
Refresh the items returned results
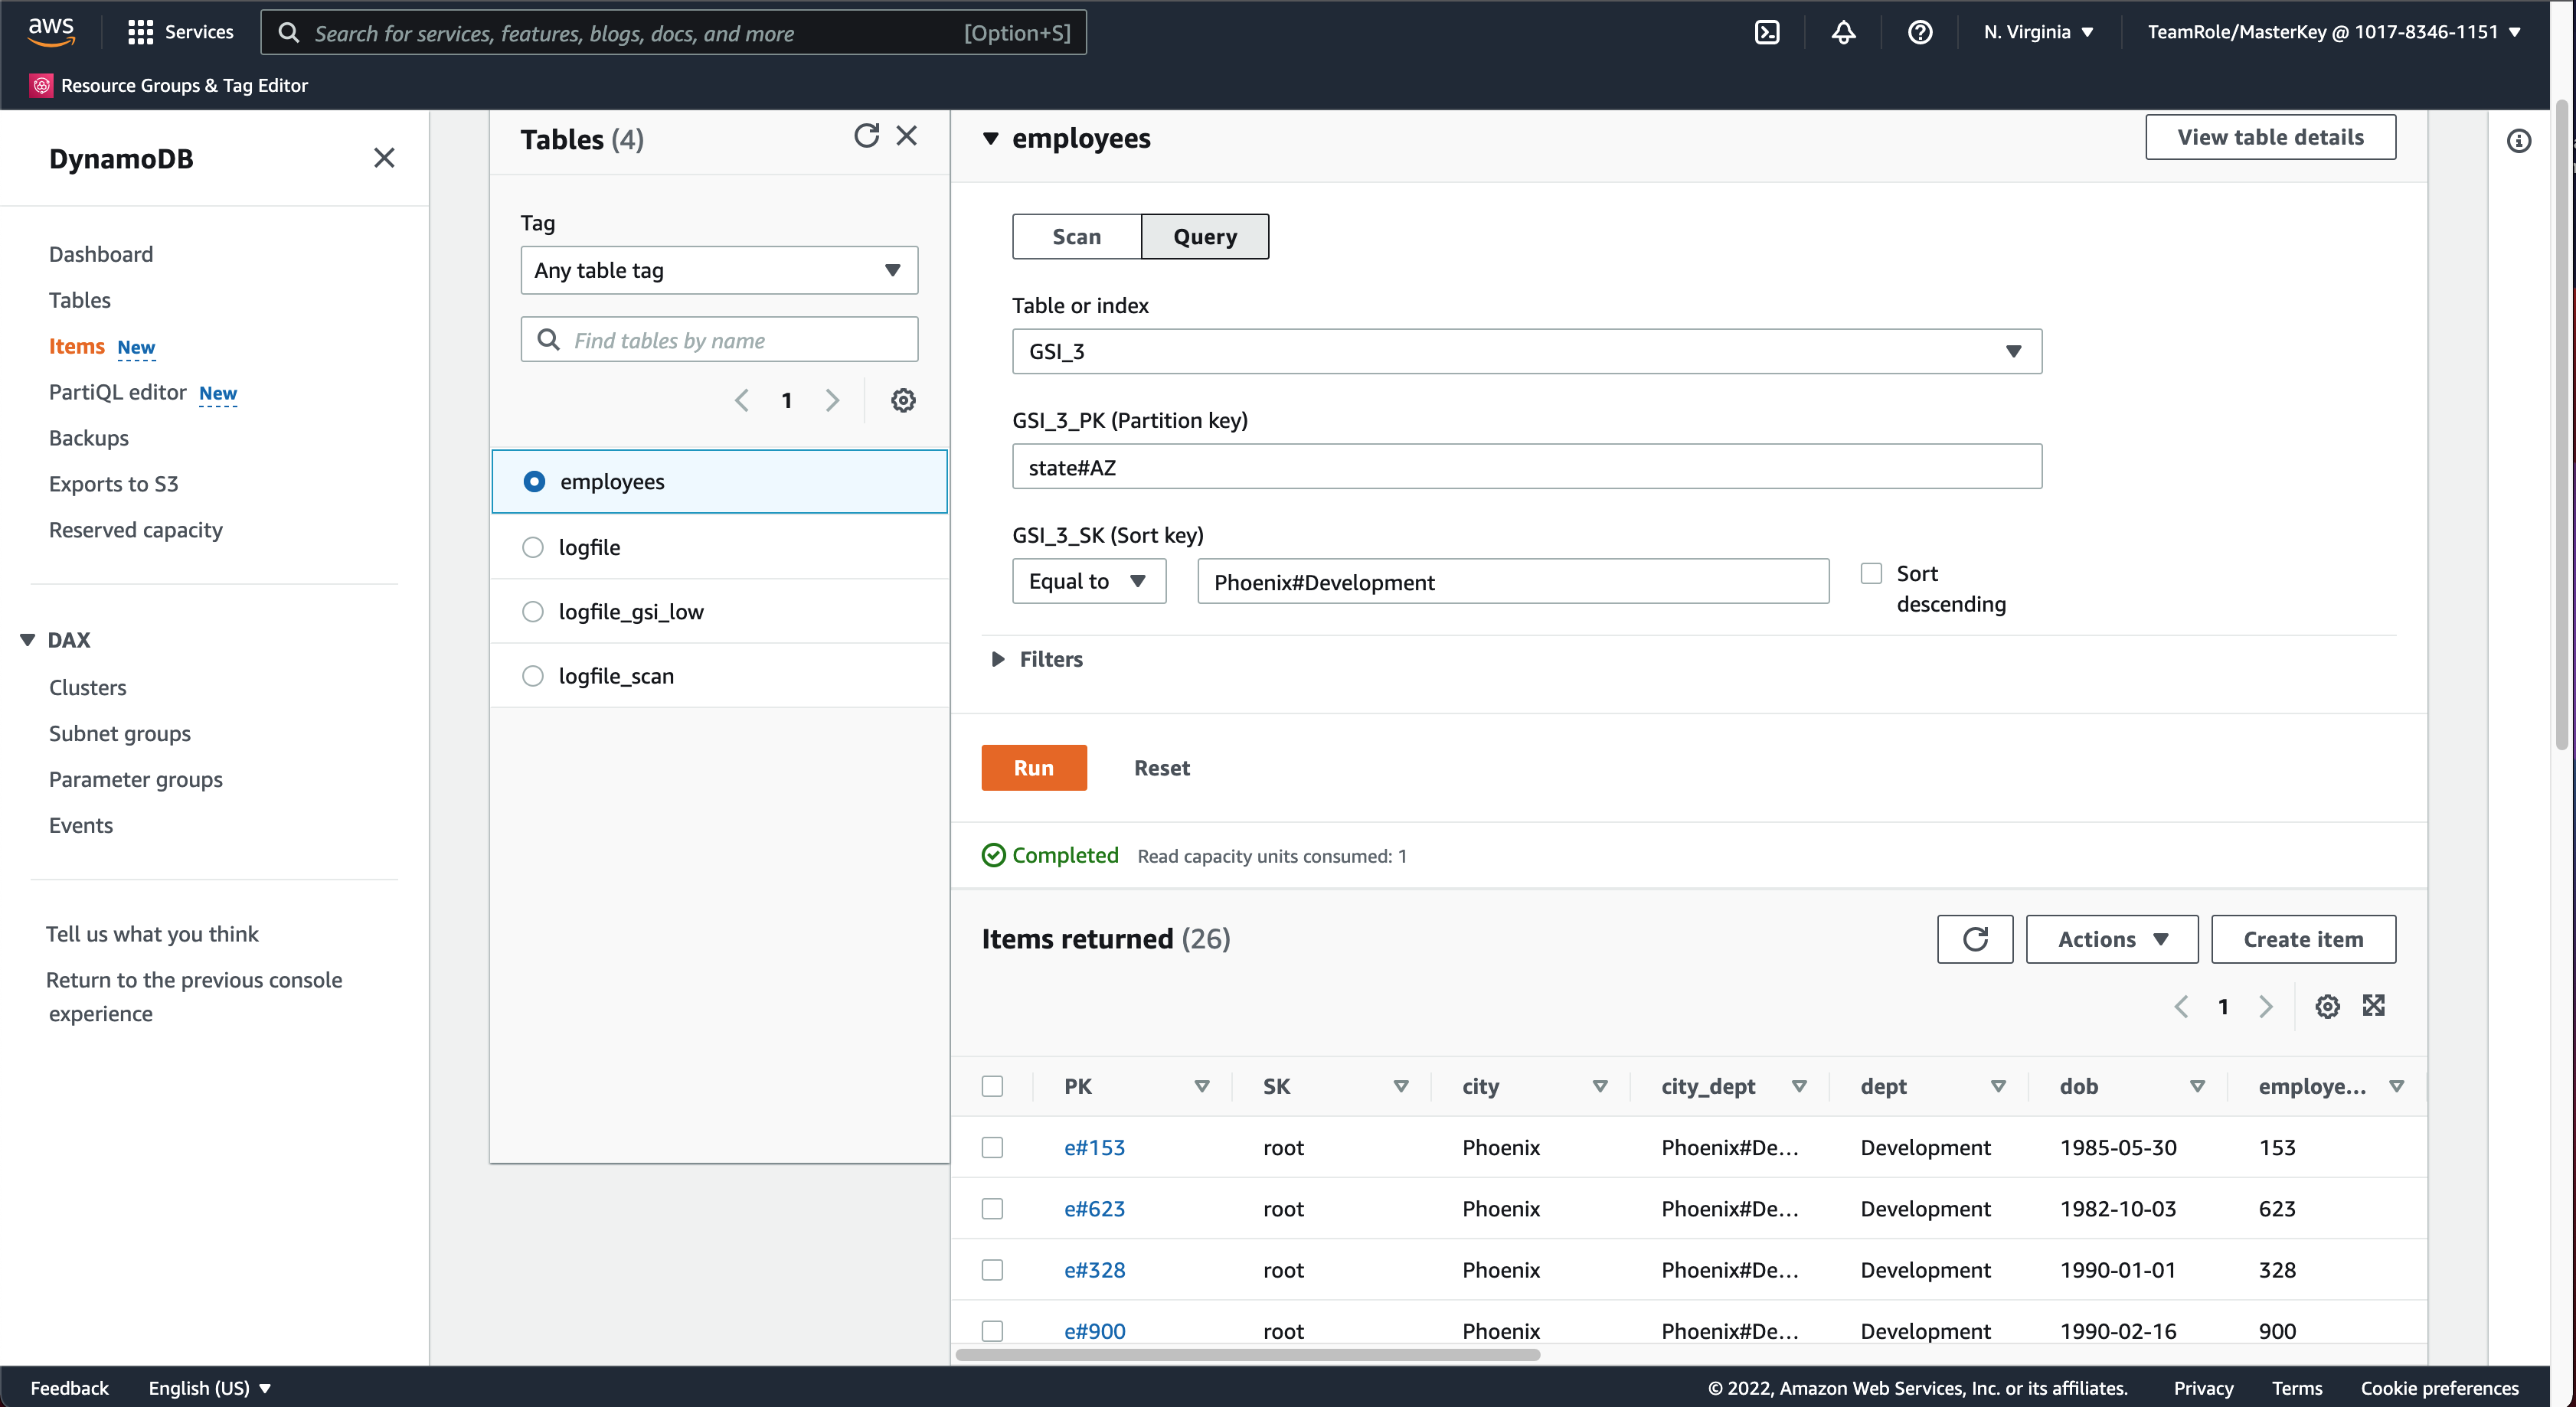(1975, 939)
